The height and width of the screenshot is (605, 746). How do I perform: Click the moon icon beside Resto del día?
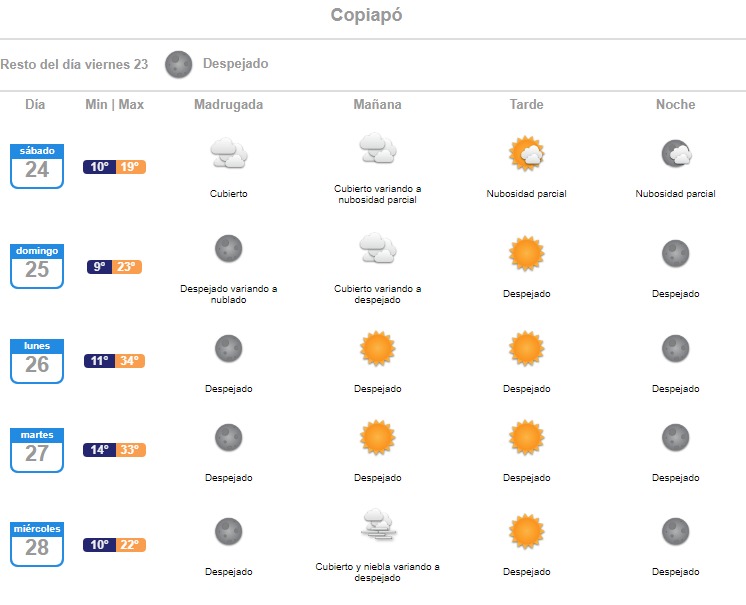coord(178,64)
